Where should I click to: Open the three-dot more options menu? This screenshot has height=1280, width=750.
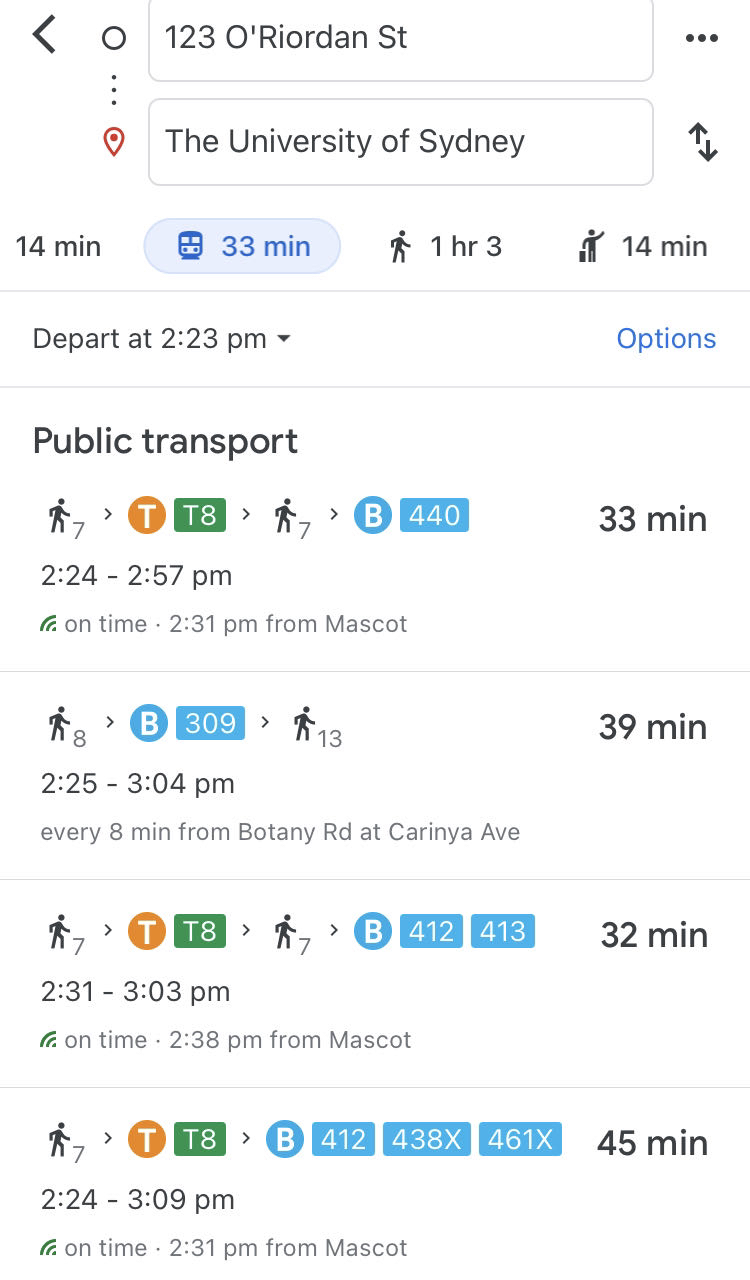point(701,38)
